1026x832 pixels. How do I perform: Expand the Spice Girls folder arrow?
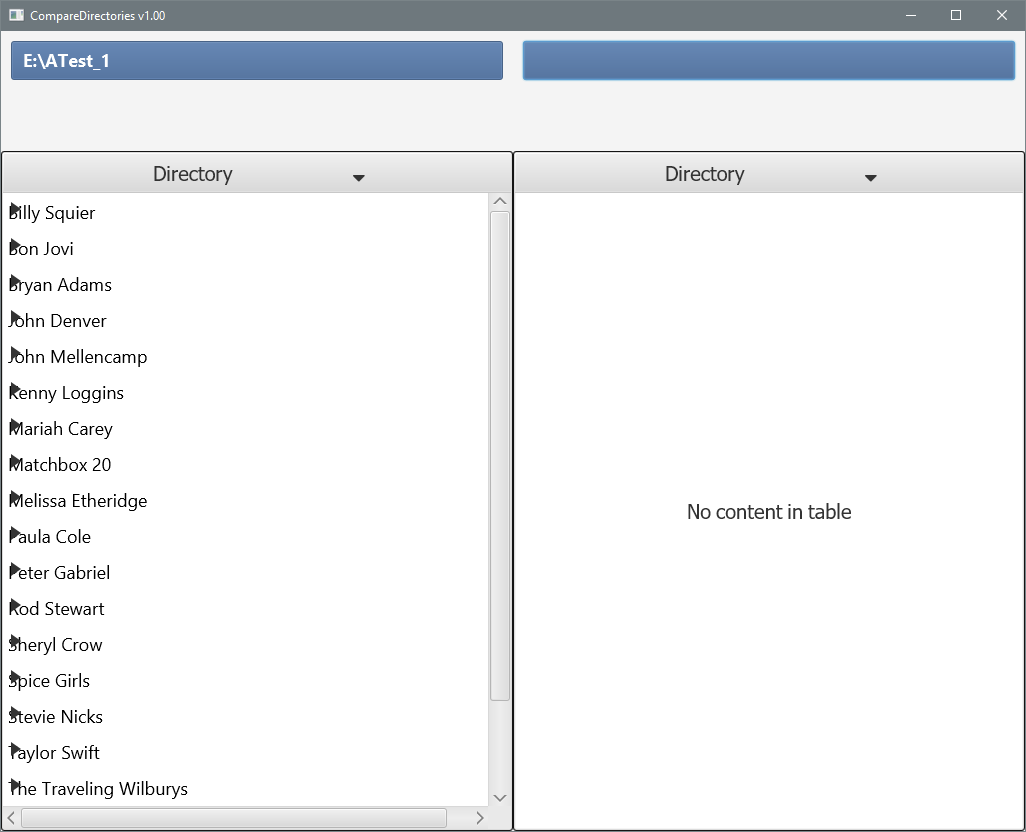point(16,677)
